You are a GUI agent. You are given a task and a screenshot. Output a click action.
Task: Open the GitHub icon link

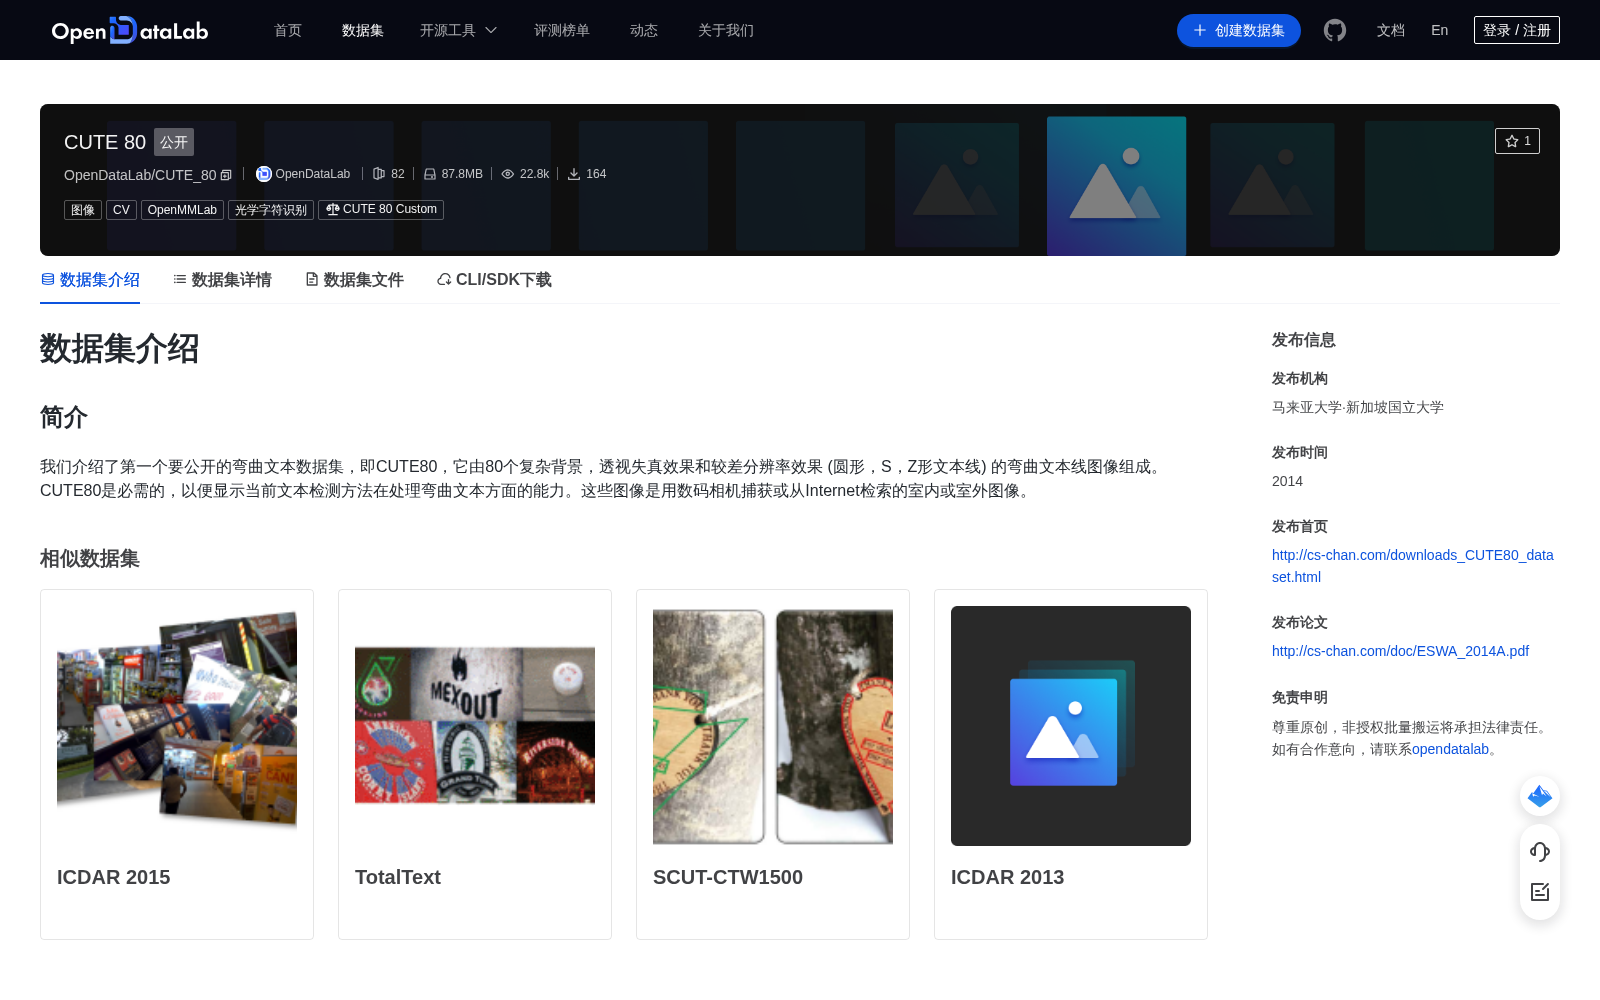(x=1335, y=30)
